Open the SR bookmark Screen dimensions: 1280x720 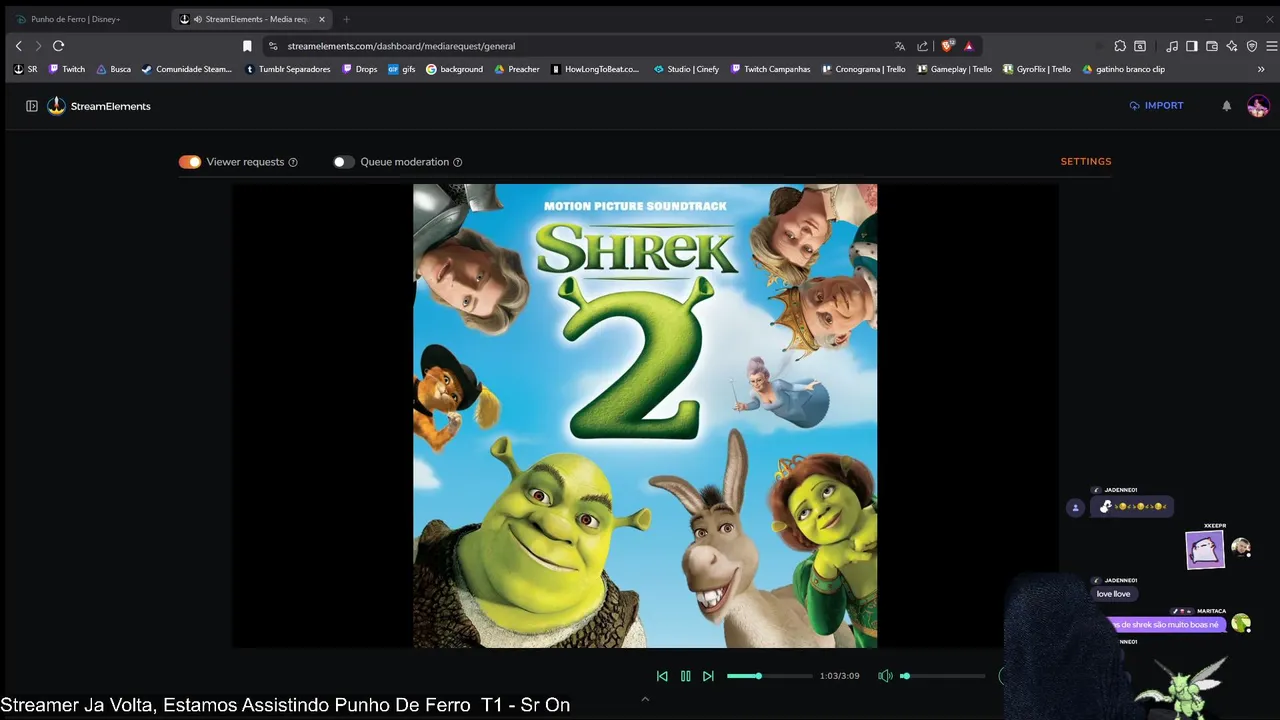pos(25,69)
